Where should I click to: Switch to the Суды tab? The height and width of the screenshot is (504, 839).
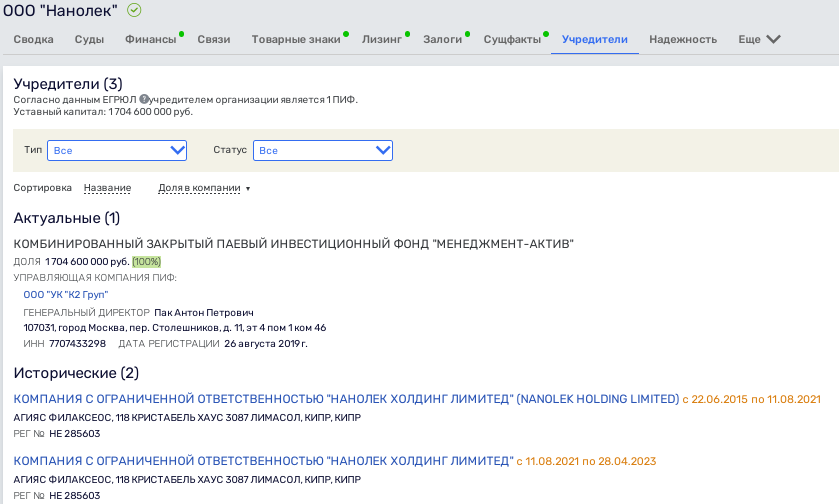coord(89,39)
